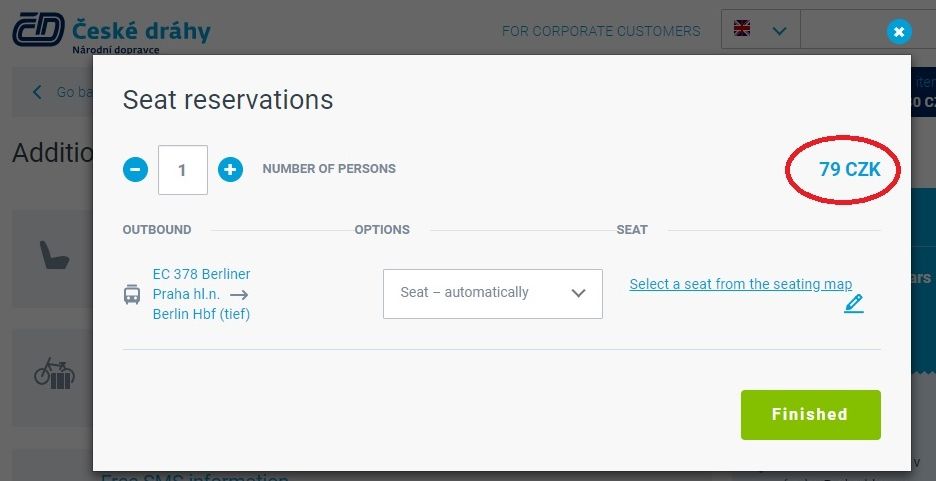Click the EC 378 Berliner train link
Screen dimensions: 936x481
point(201,274)
